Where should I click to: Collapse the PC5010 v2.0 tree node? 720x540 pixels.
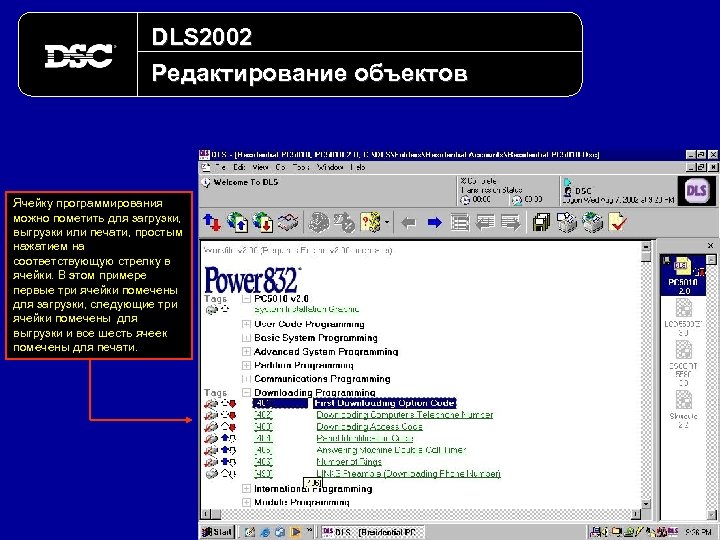246,298
